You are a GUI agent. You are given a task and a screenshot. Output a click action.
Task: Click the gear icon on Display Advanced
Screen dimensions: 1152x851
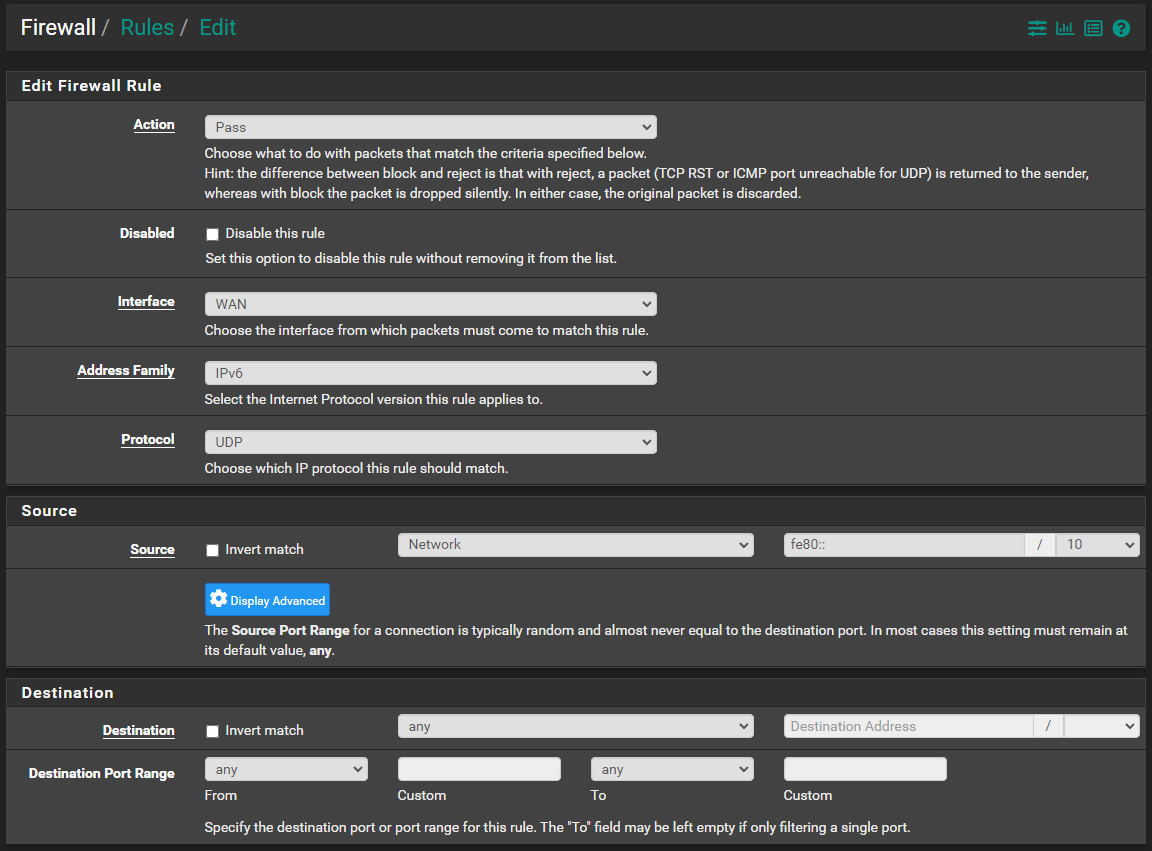tap(218, 599)
